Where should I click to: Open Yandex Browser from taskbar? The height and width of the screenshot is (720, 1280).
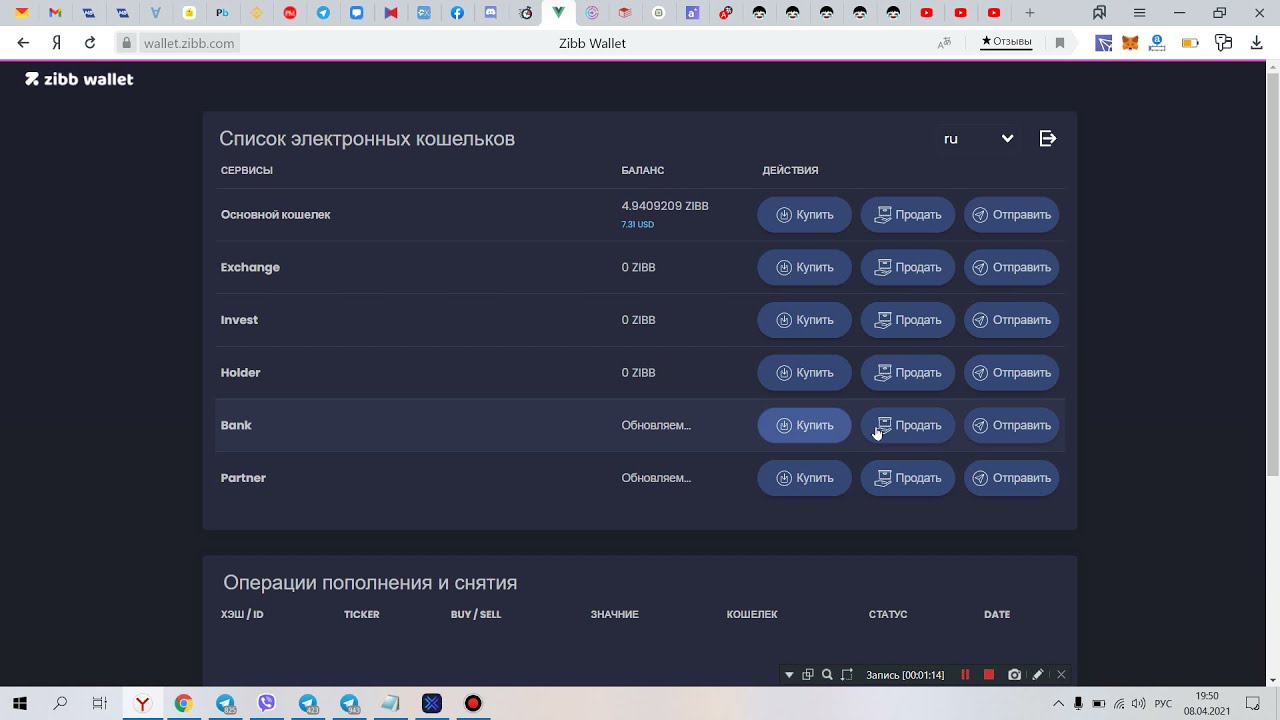143,703
